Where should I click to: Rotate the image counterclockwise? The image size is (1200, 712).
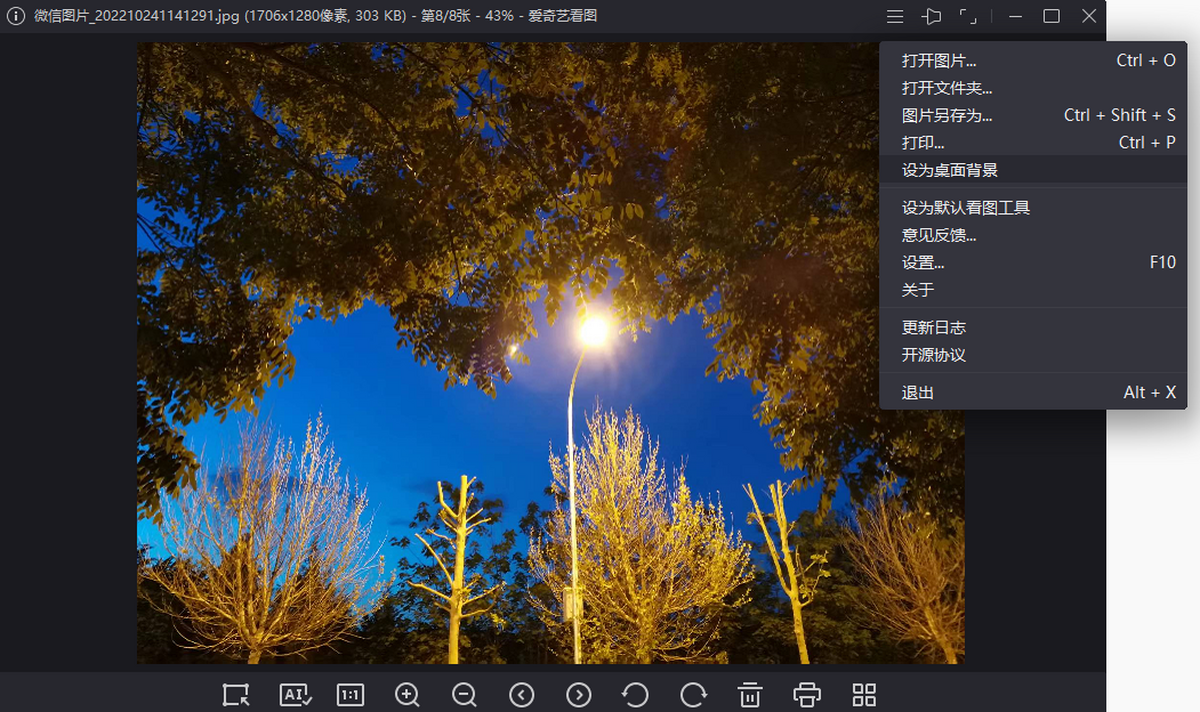pyautogui.click(x=635, y=695)
